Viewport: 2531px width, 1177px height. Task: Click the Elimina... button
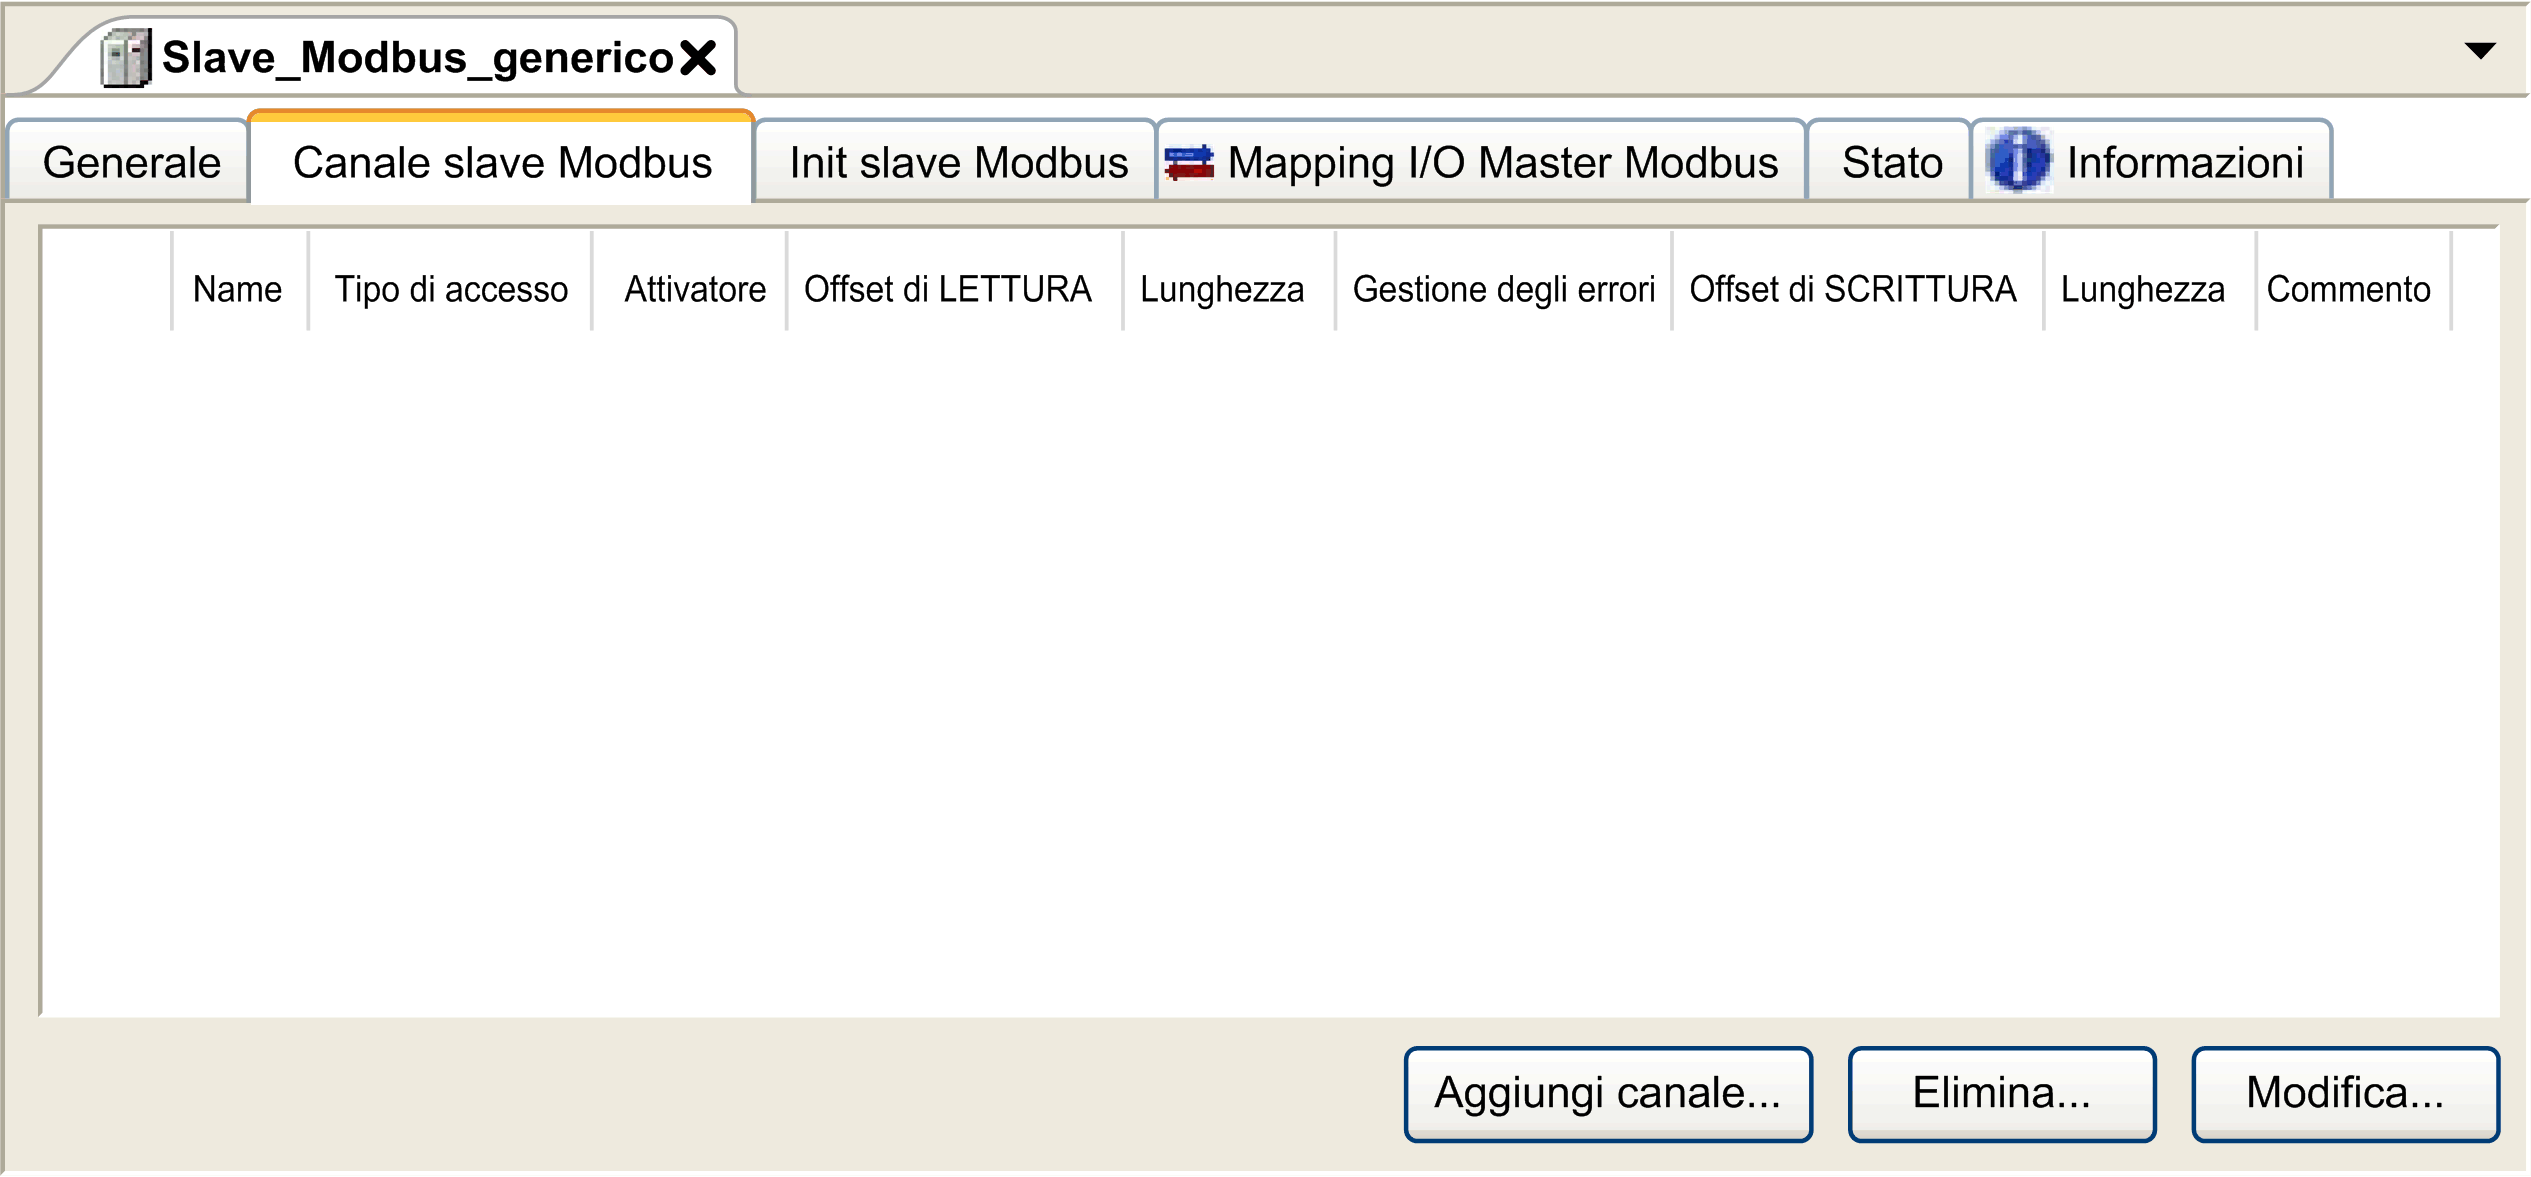click(2002, 1093)
